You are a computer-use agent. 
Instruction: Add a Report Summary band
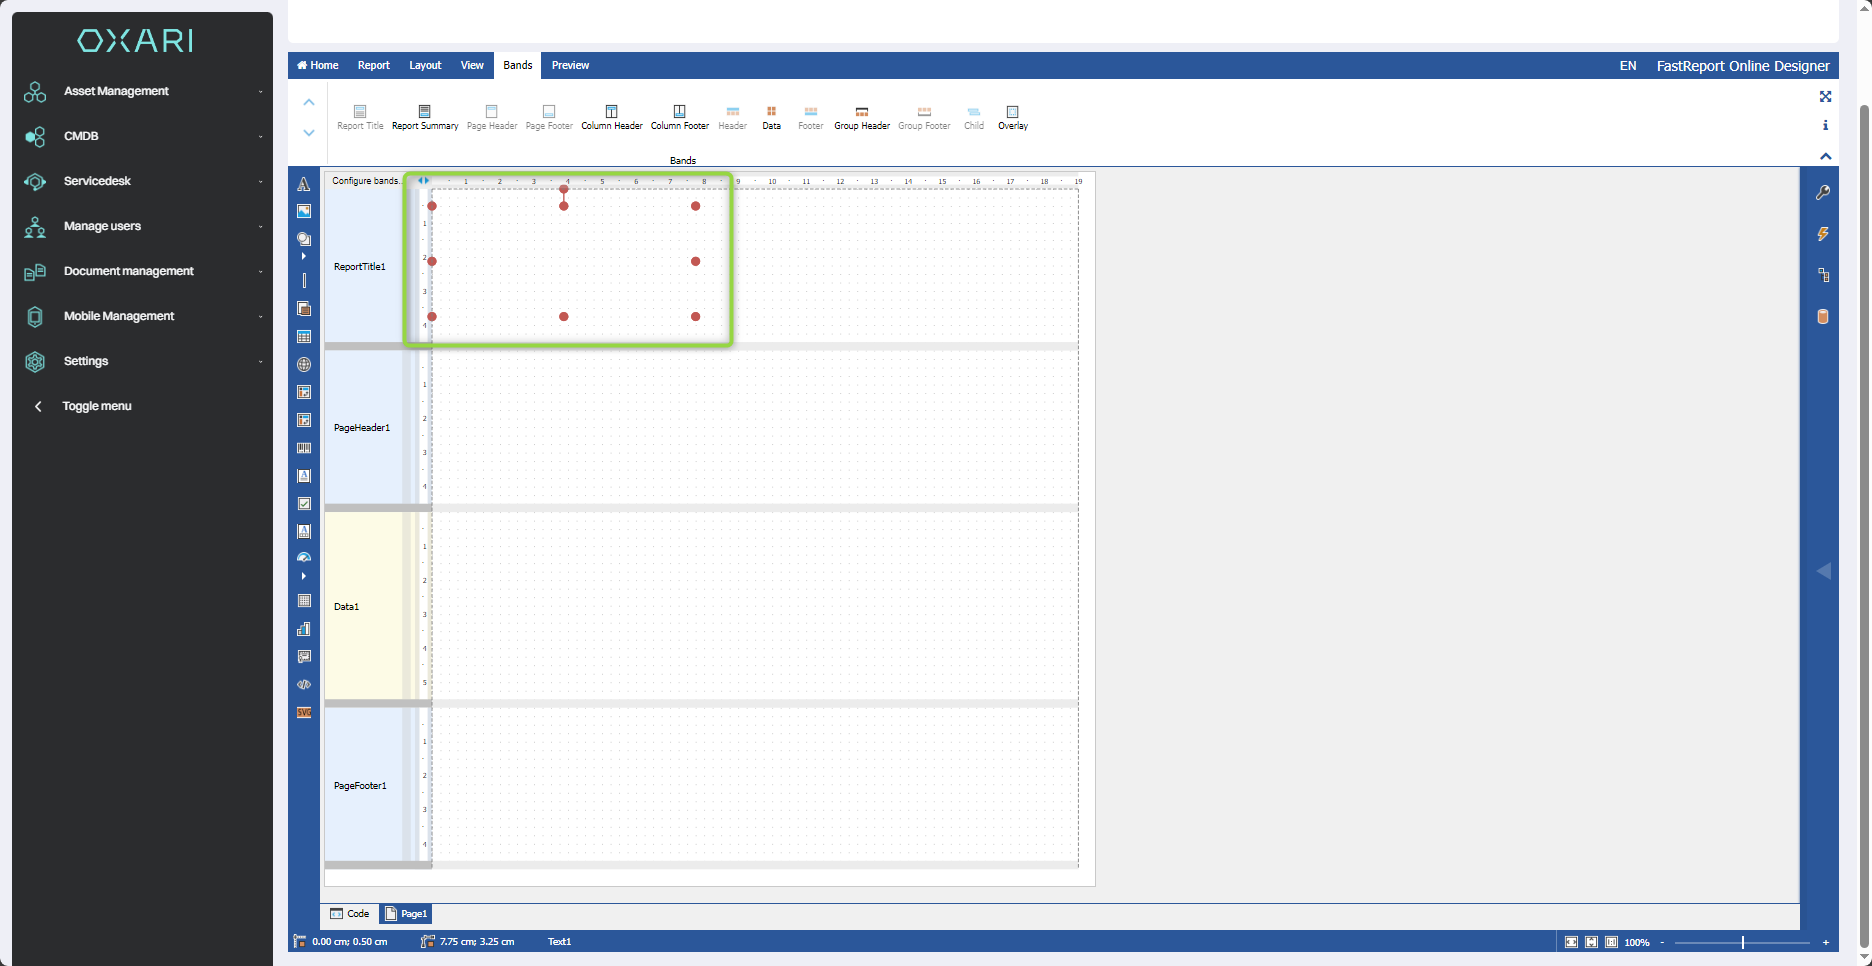pyautogui.click(x=425, y=117)
